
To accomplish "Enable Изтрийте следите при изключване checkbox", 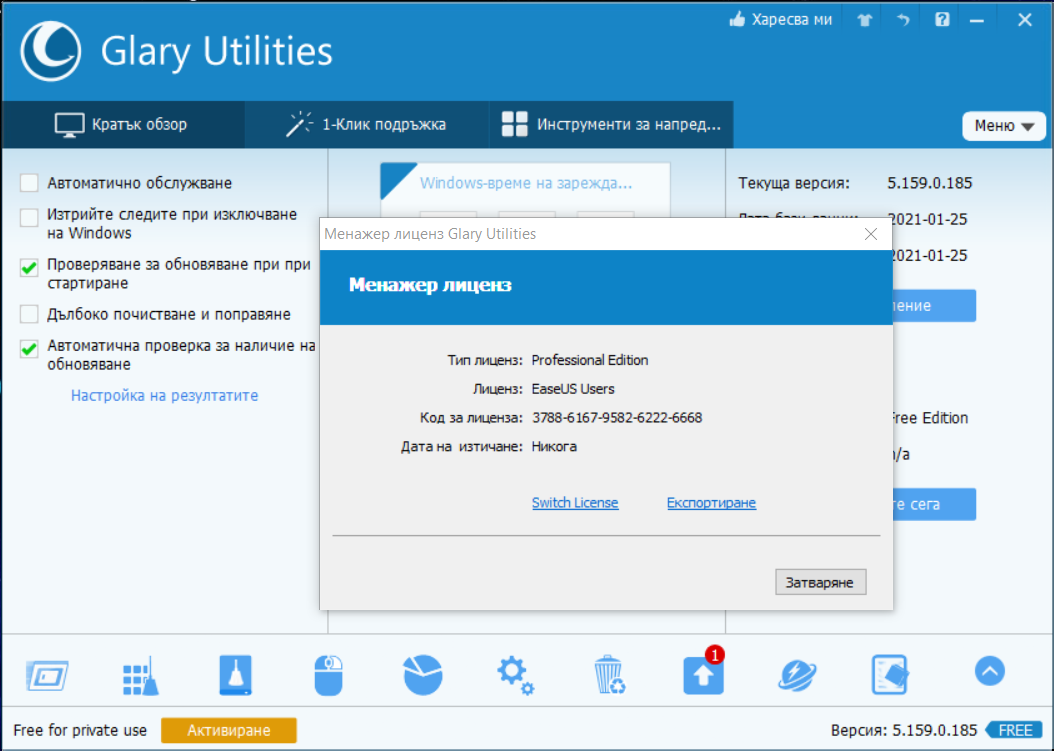I will point(29,217).
